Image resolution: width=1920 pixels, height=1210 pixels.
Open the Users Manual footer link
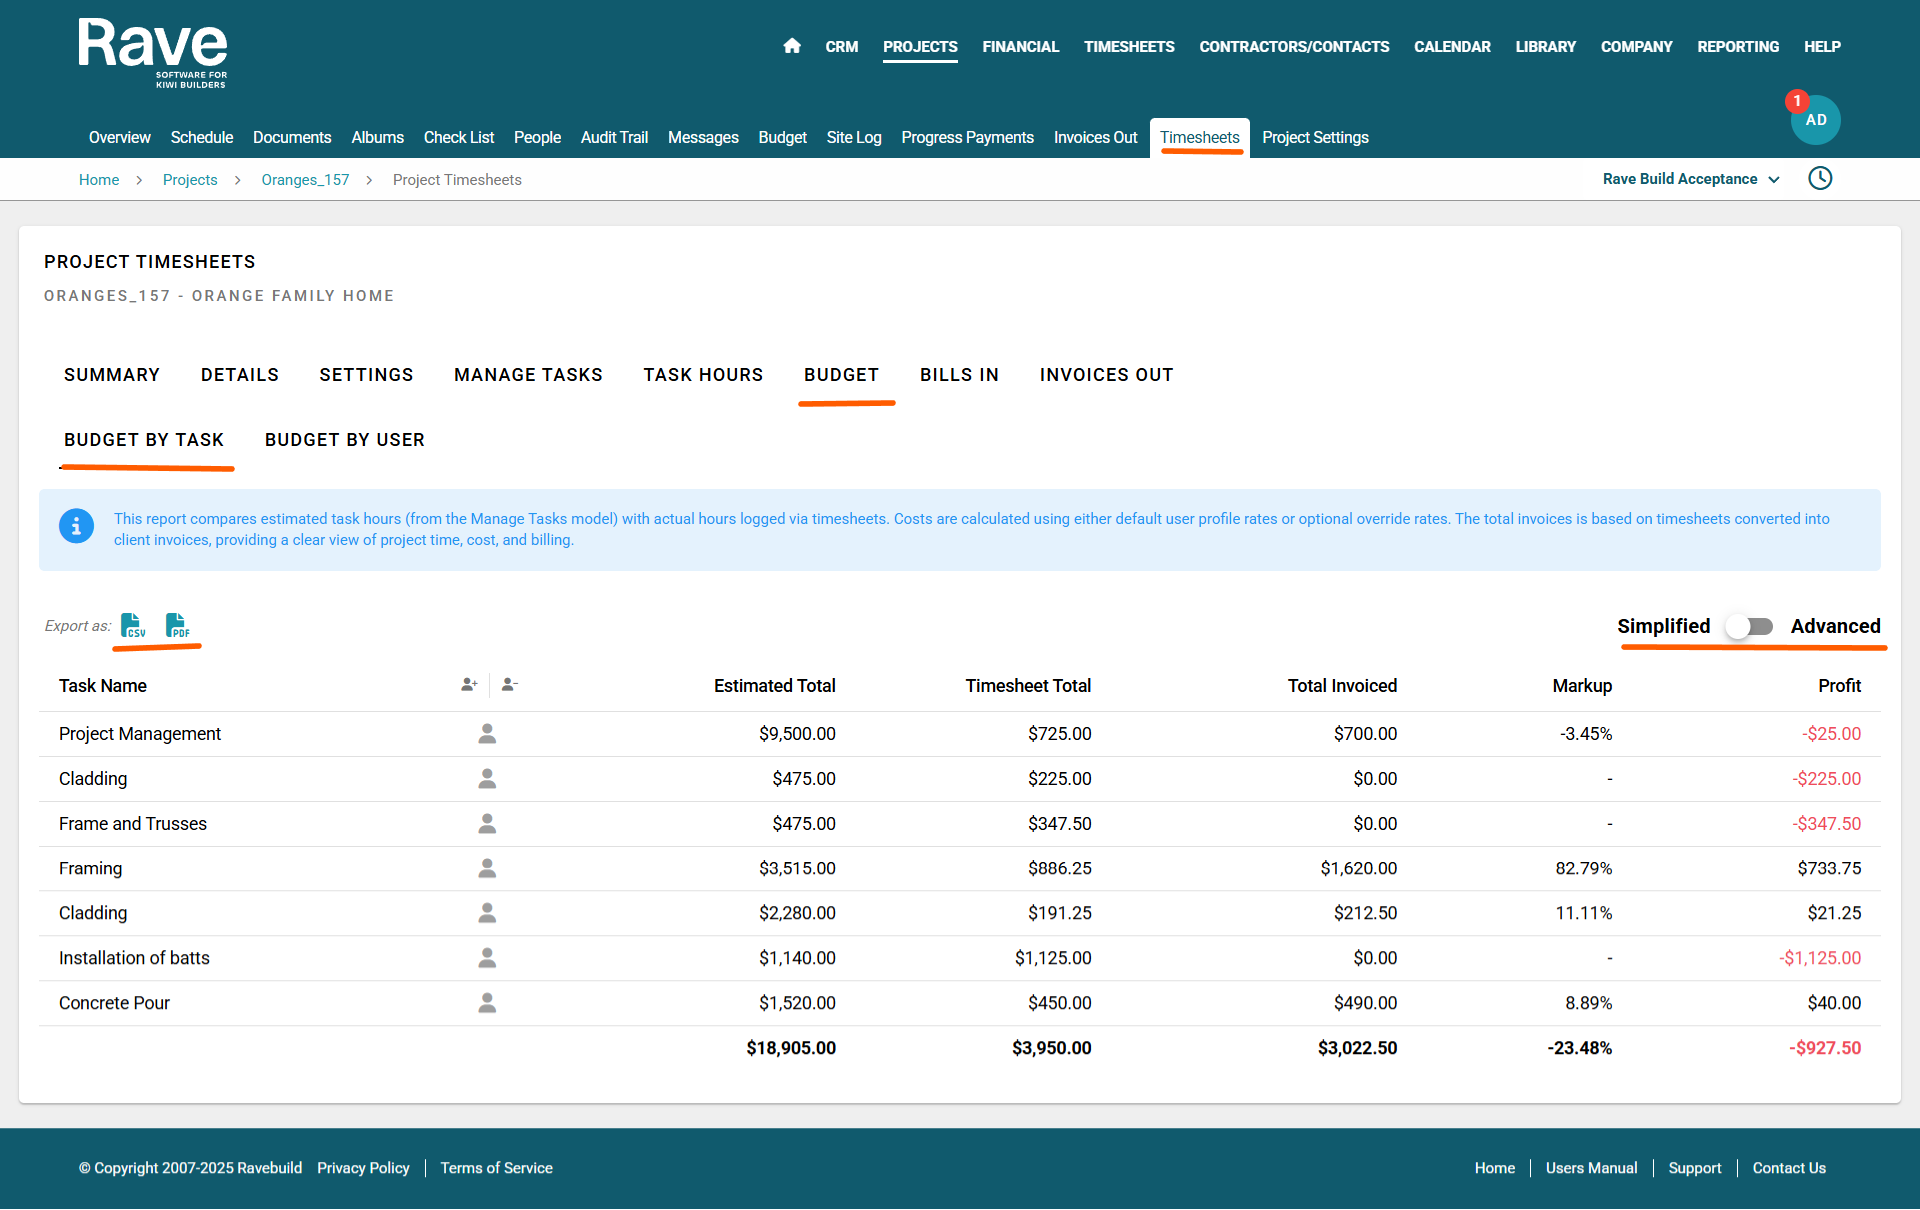pos(1591,1168)
